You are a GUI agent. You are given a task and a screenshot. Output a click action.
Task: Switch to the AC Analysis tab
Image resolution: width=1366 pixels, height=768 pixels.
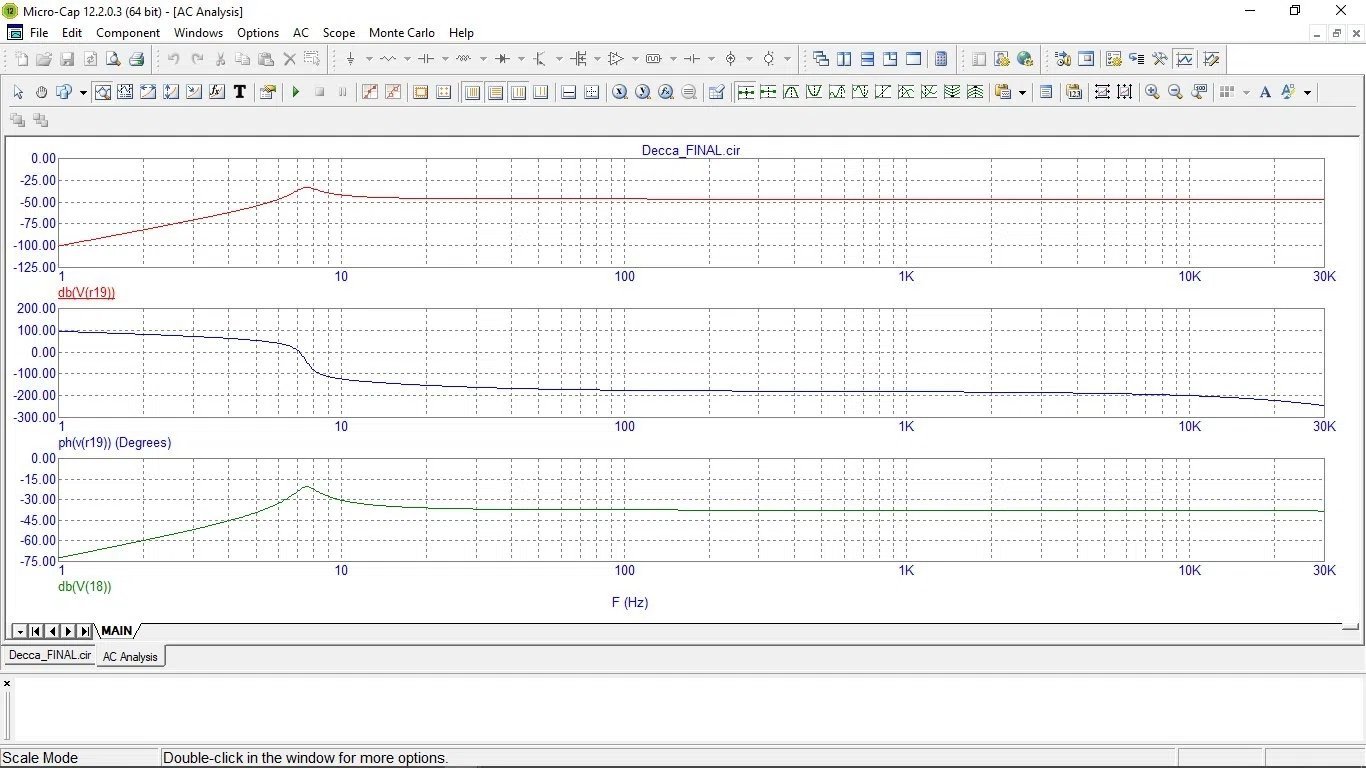tap(130, 657)
